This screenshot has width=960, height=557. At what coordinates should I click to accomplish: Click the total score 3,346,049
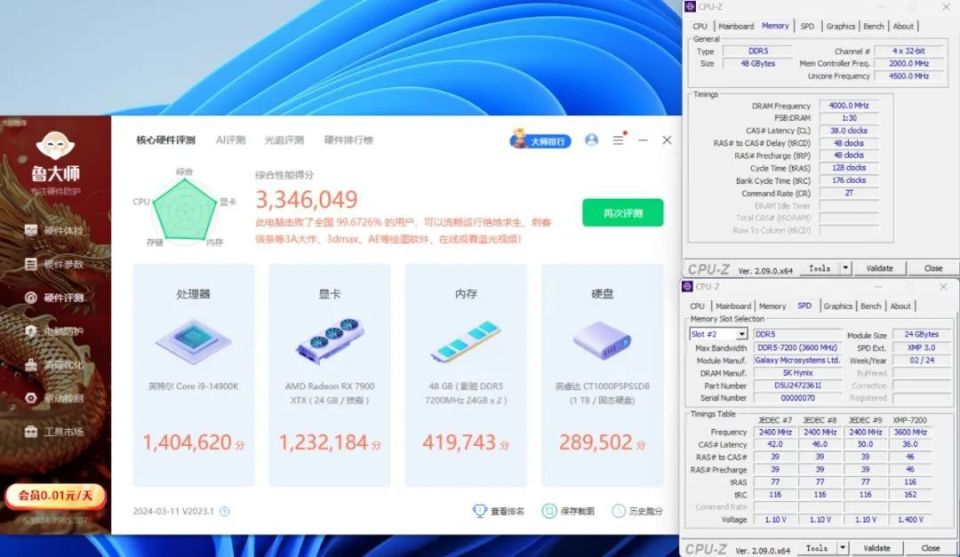[x=306, y=200]
